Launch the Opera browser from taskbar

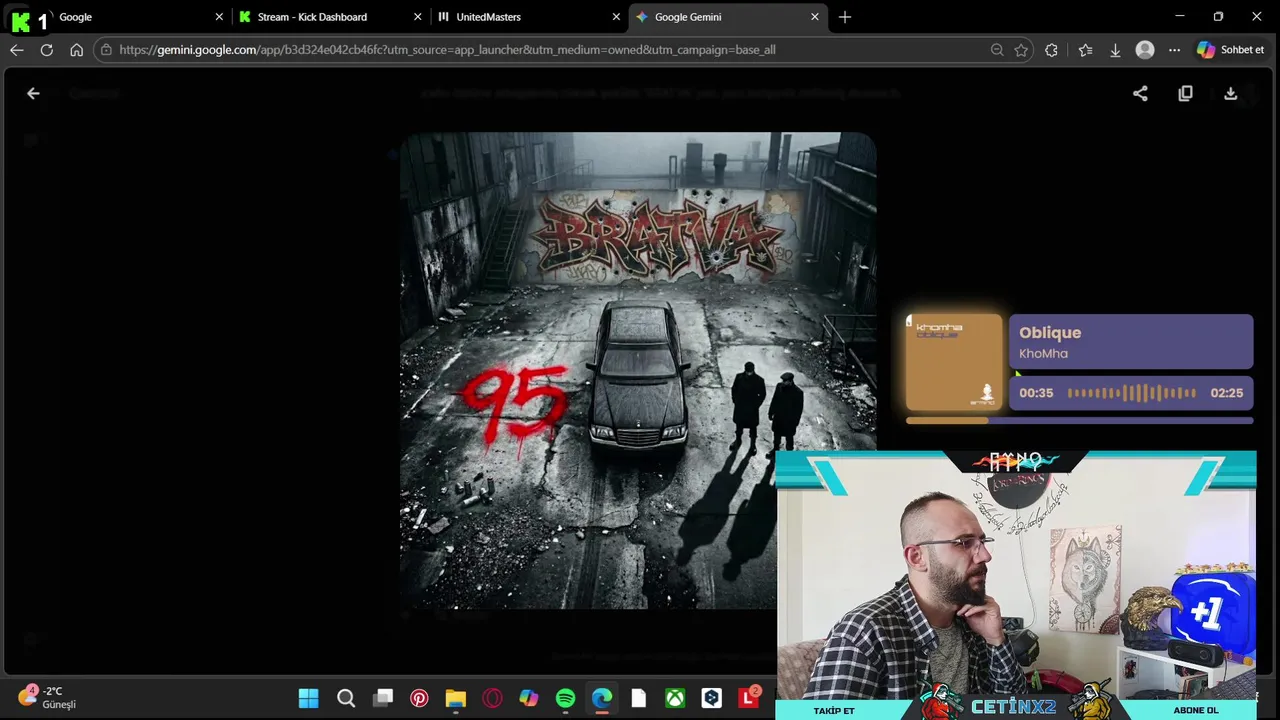(x=492, y=698)
